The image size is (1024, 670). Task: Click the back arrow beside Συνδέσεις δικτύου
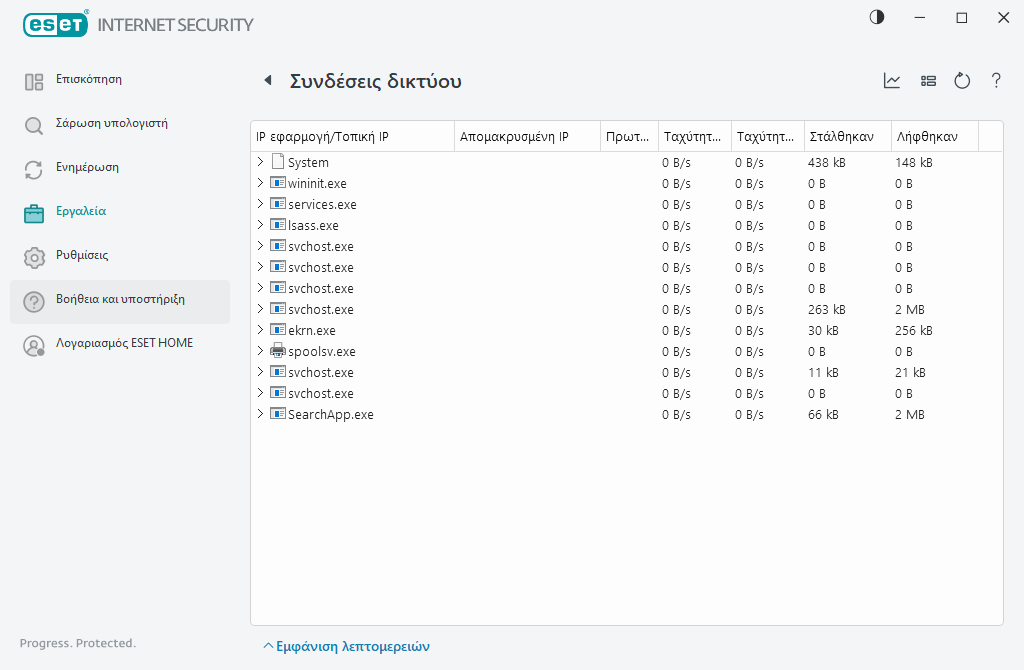[x=267, y=81]
